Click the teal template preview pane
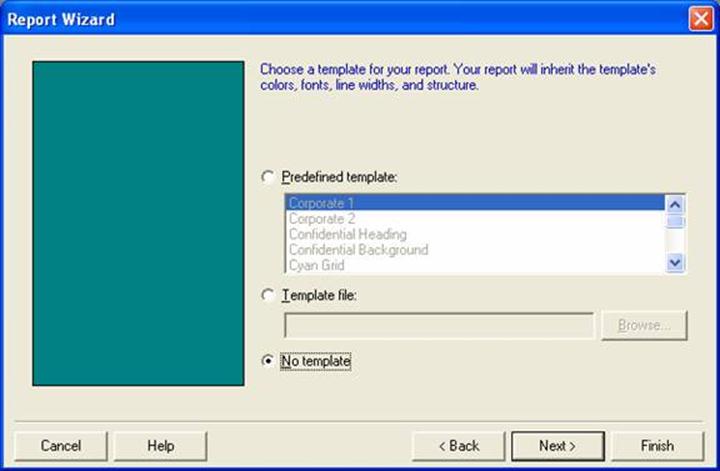 click(x=138, y=224)
